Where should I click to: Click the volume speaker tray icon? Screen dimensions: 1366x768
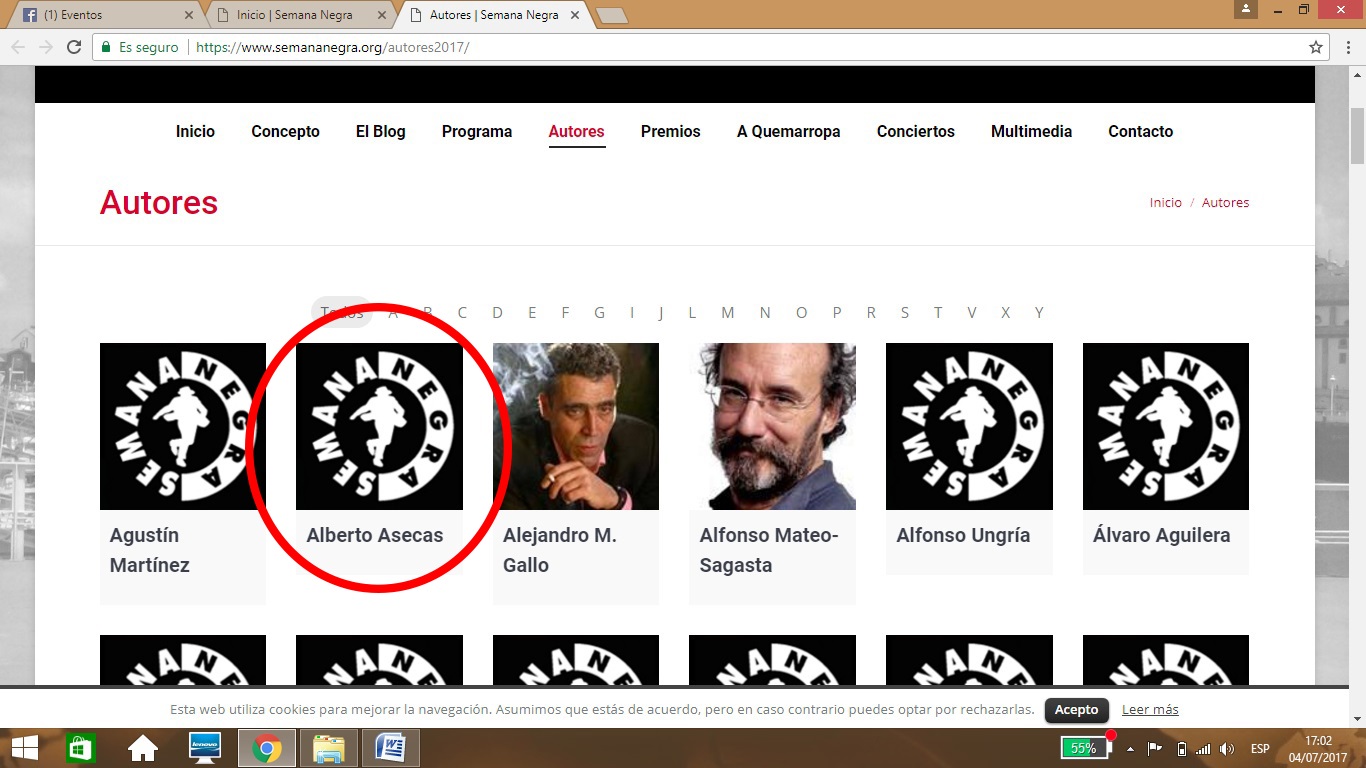[1227, 749]
